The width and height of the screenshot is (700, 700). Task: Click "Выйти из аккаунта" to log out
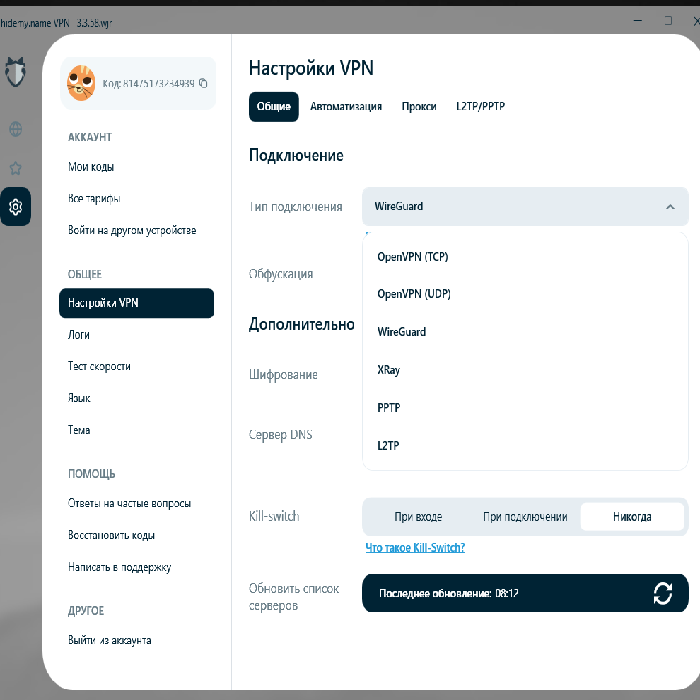click(109, 640)
